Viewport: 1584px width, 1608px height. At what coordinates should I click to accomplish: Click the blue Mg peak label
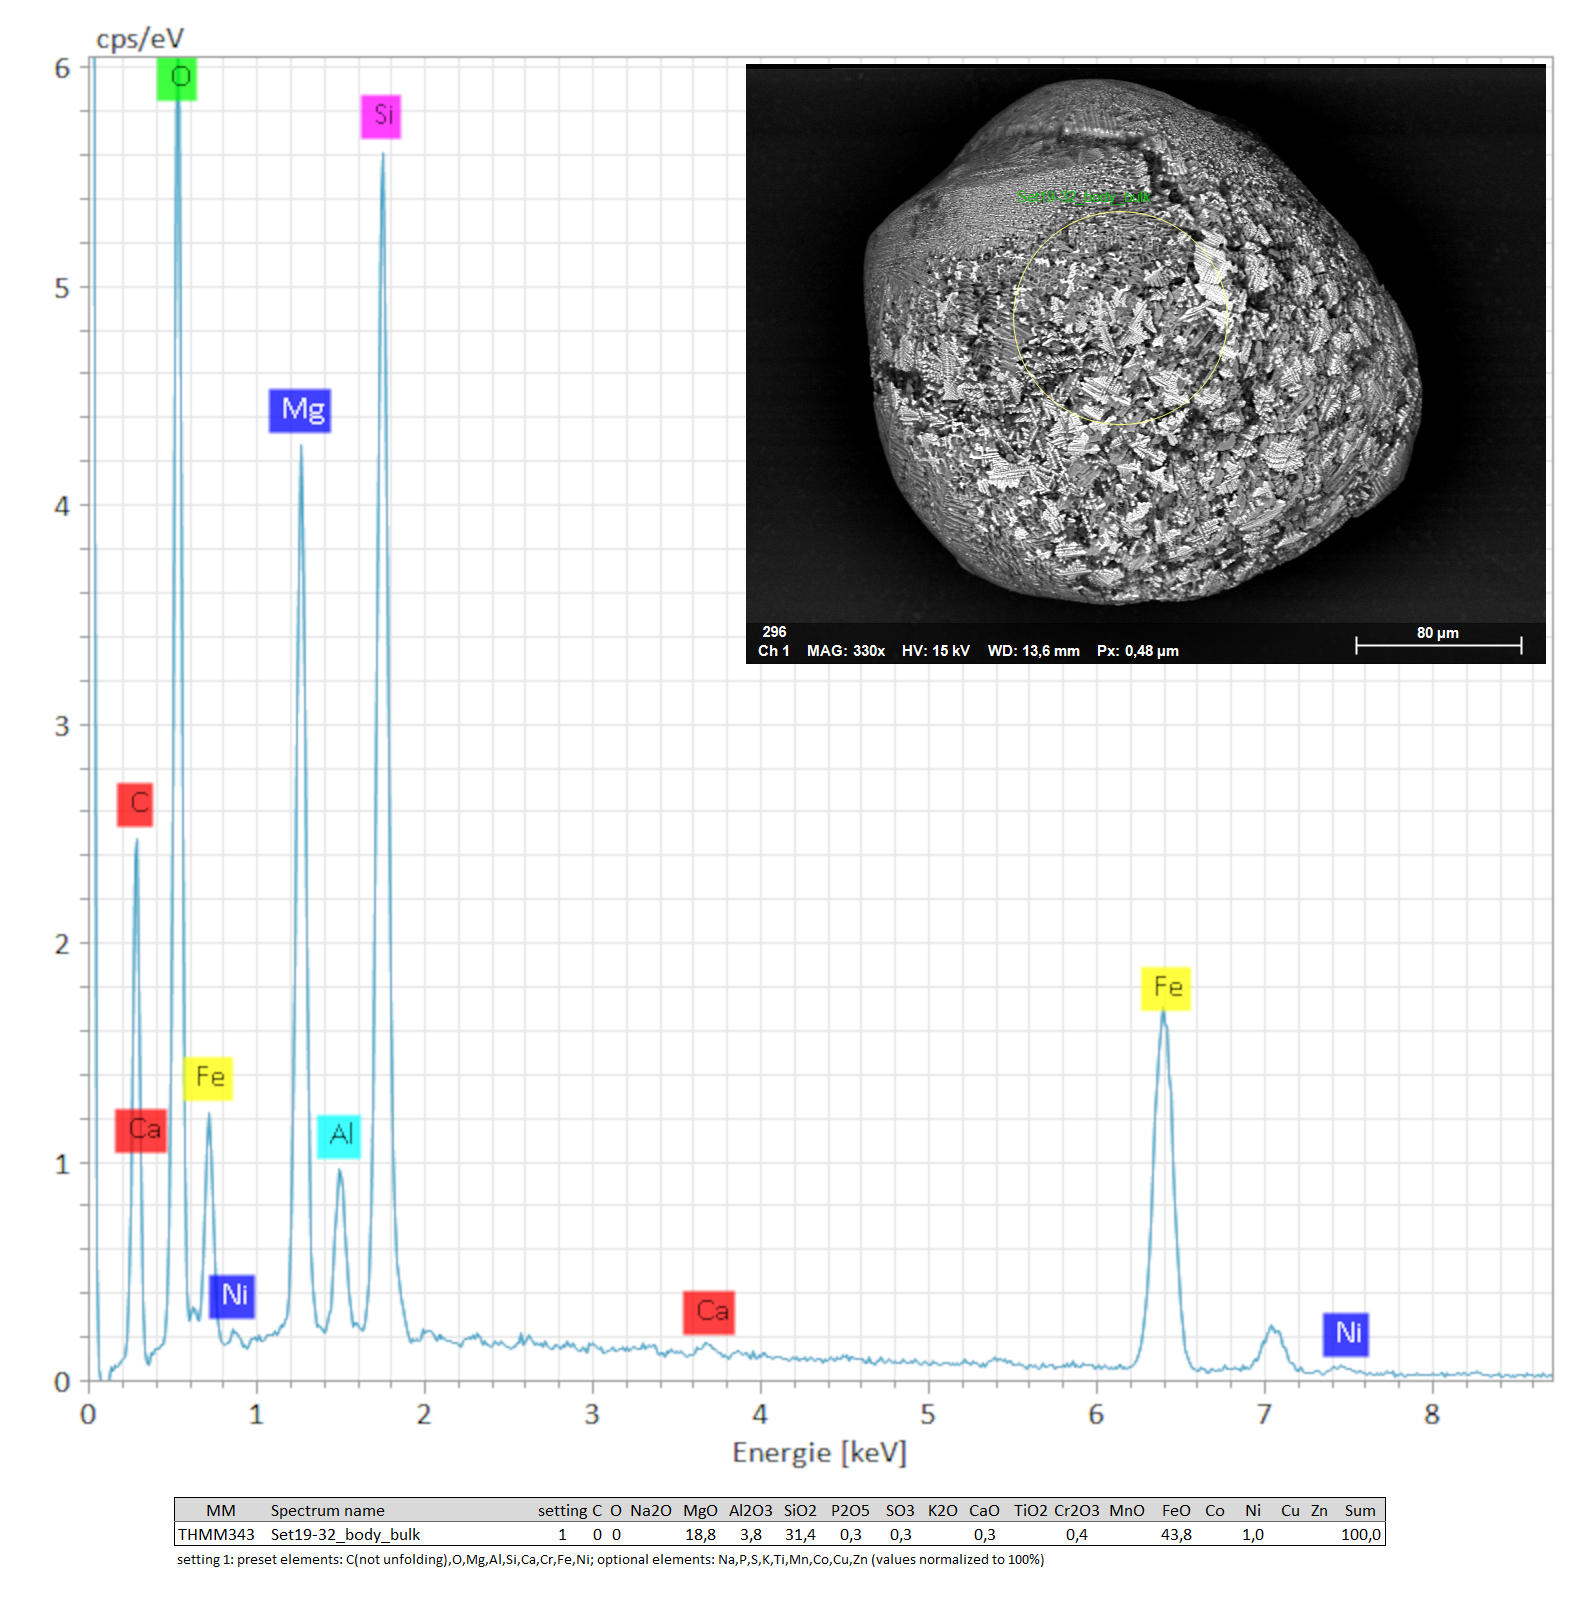coord(300,410)
